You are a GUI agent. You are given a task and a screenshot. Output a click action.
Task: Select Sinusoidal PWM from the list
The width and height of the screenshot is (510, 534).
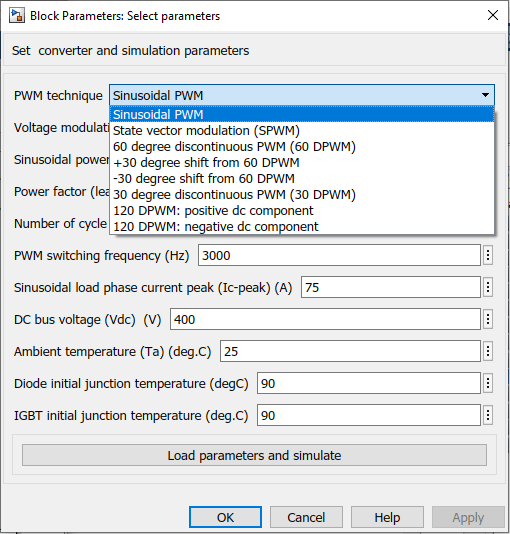tap(302, 114)
